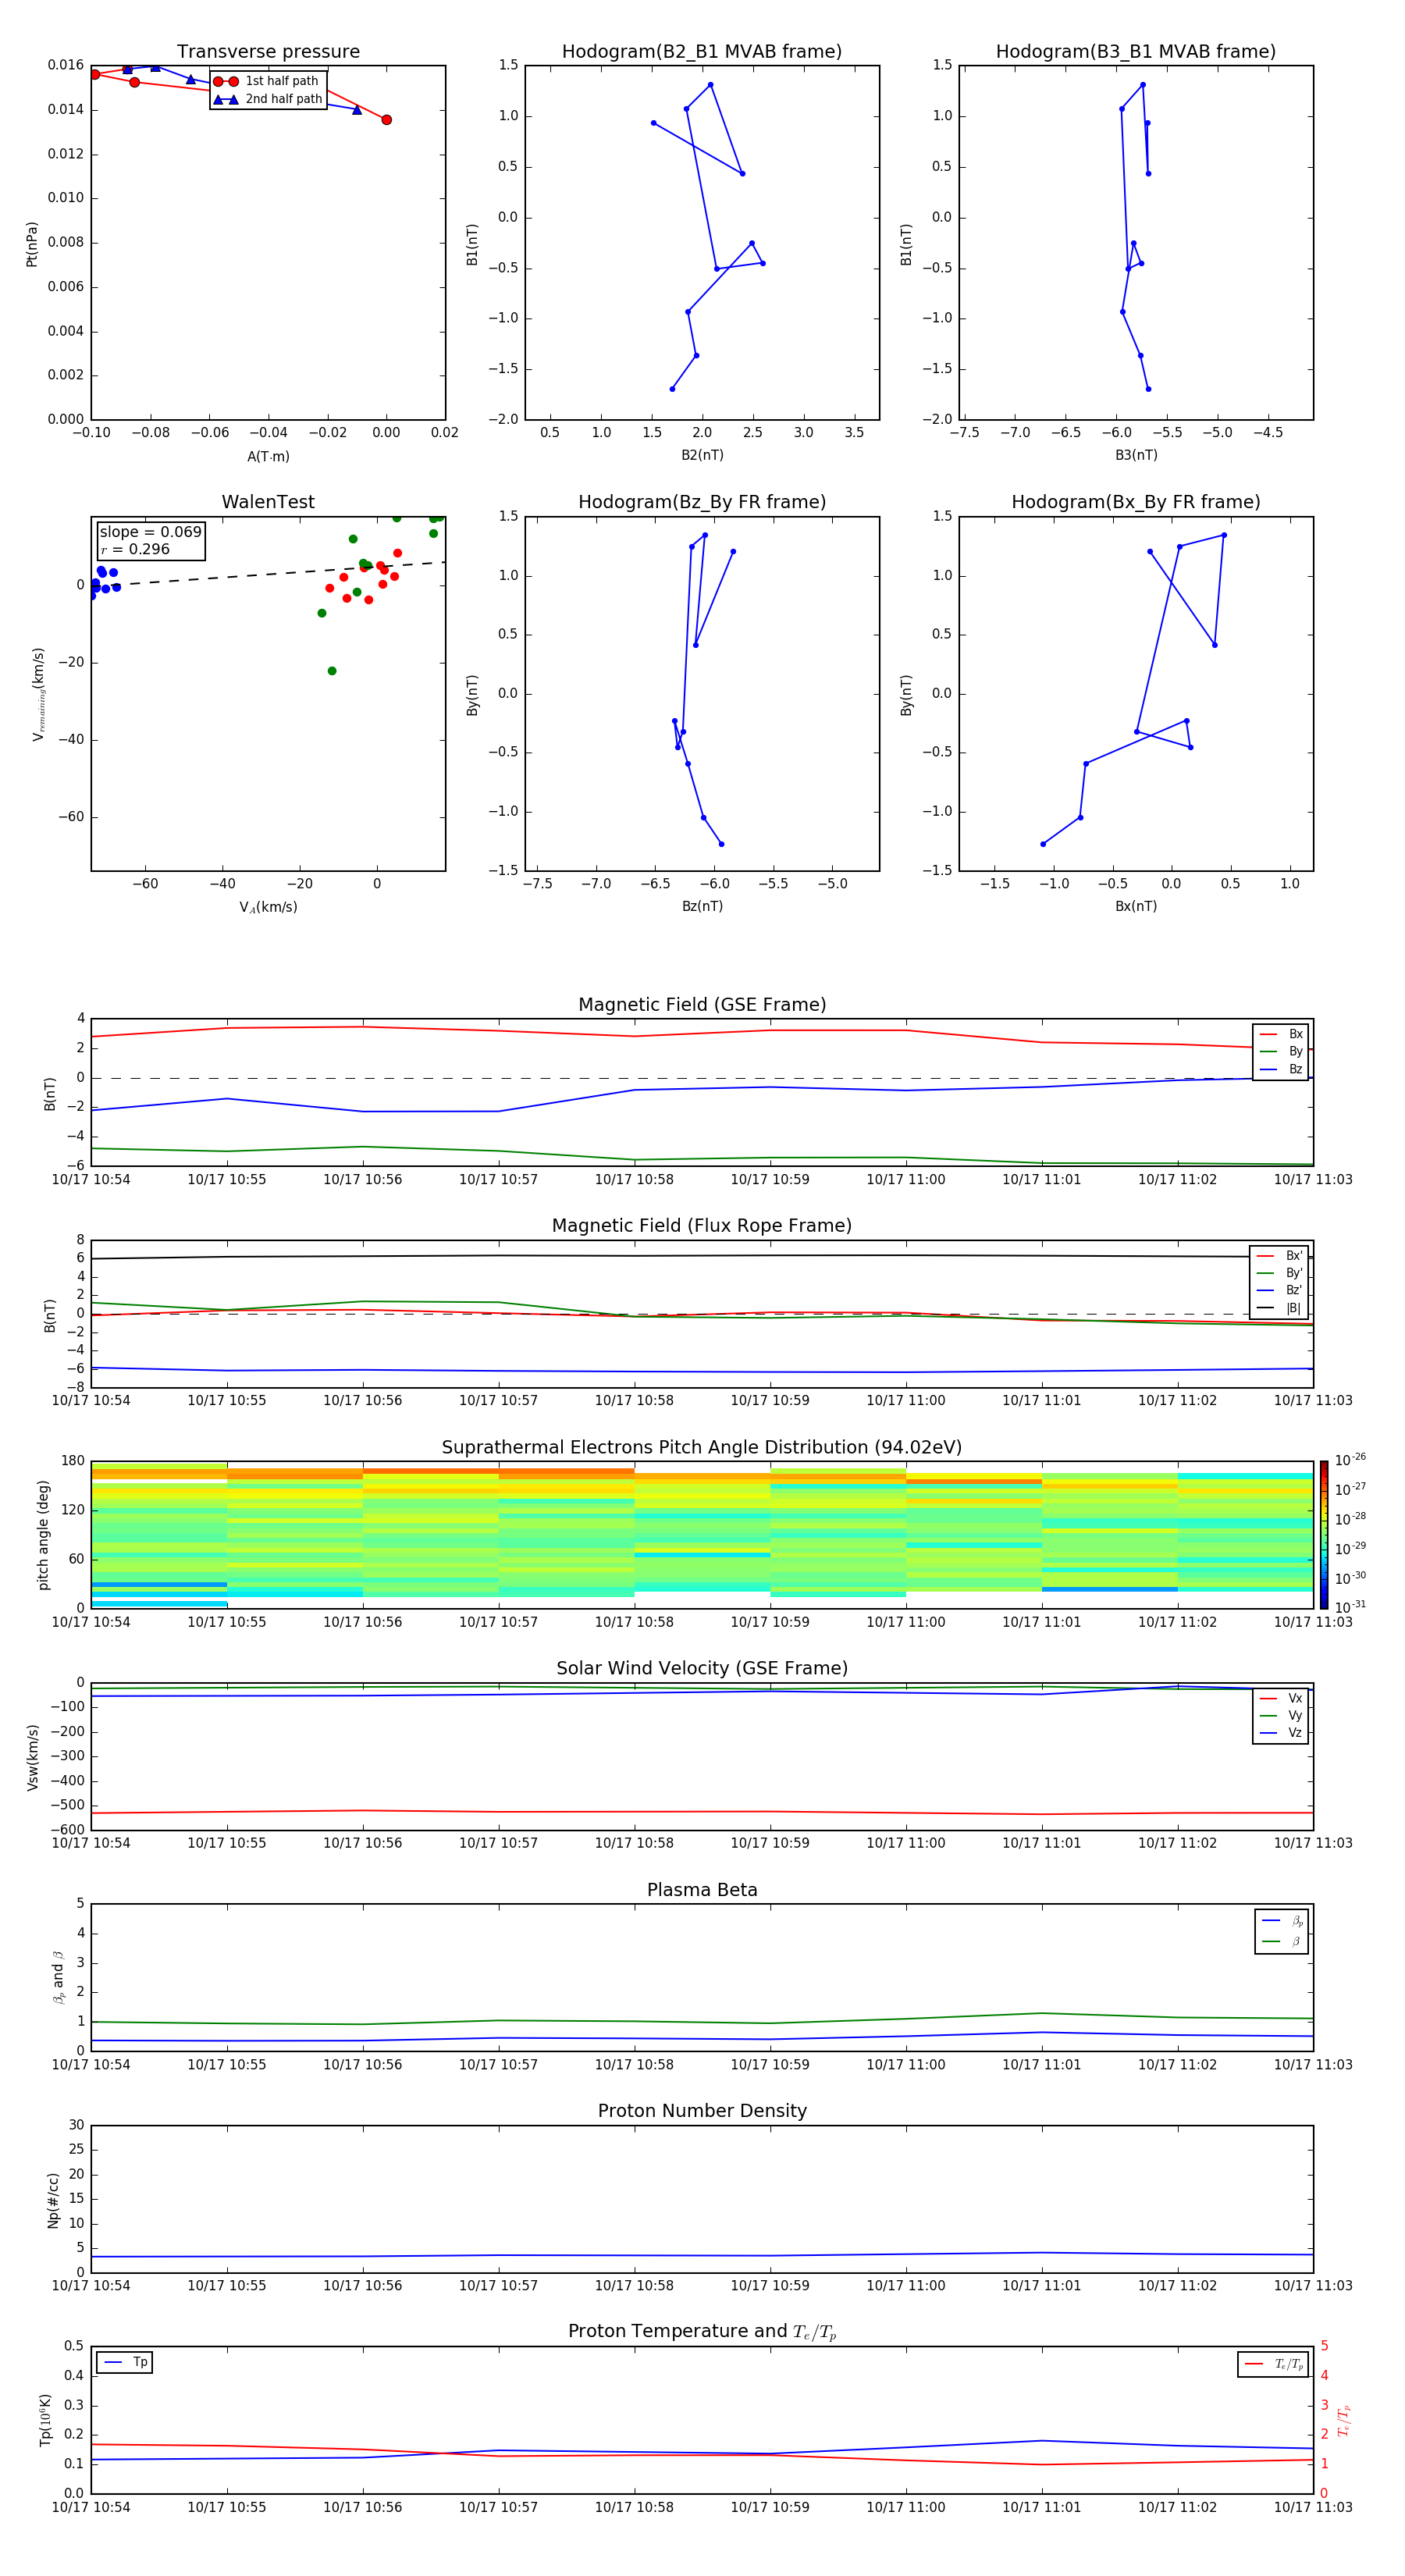Click 'Solar Wind Velocity (GSE Frame)' title
The width and height of the screenshot is (1405, 2576).
(x=702, y=1669)
